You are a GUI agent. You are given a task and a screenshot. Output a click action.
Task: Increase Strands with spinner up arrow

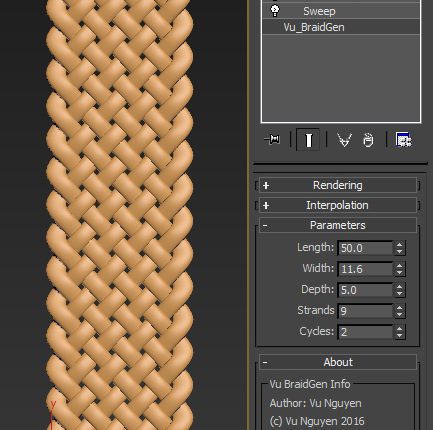[x=399, y=308]
